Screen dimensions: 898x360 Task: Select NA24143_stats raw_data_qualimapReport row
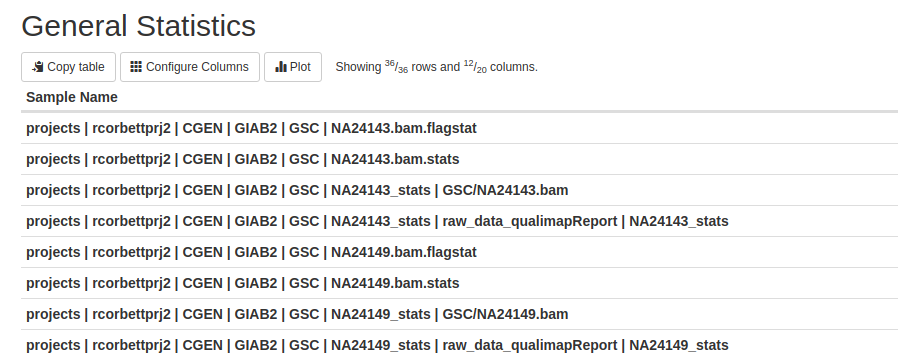point(459,221)
